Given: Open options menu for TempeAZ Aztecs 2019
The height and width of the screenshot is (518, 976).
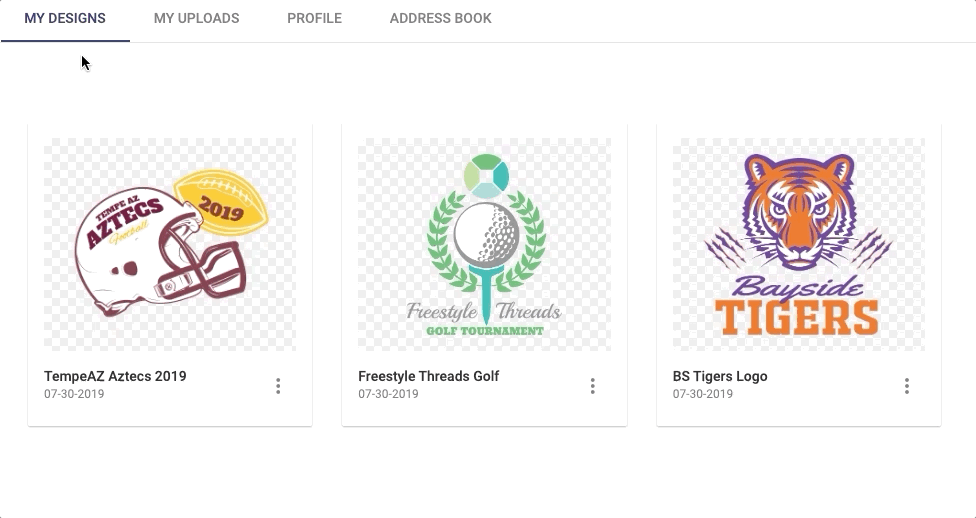Looking at the screenshot, I should (278, 386).
